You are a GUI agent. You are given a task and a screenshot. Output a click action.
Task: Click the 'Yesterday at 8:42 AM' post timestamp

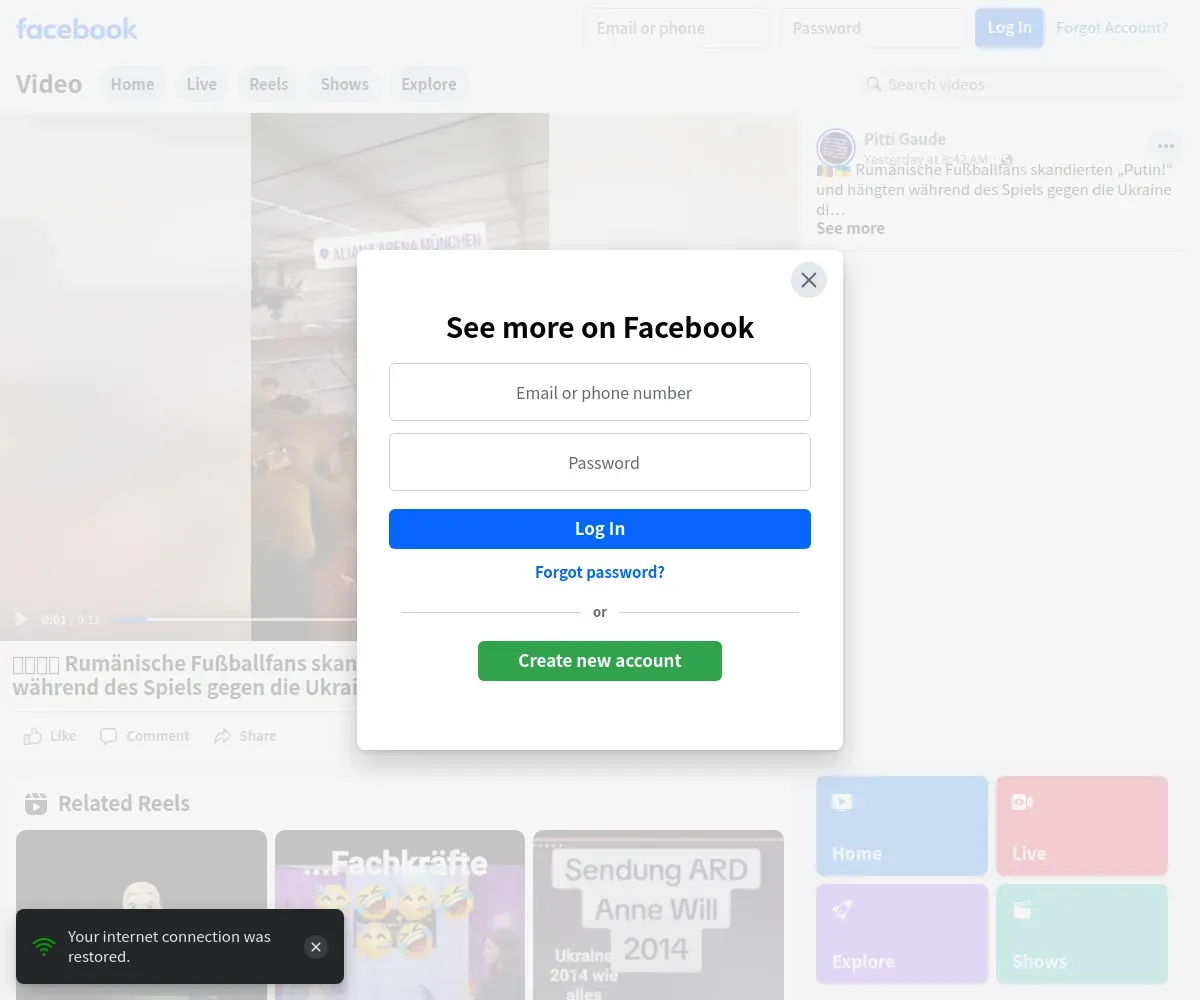click(x=926, y=159)
